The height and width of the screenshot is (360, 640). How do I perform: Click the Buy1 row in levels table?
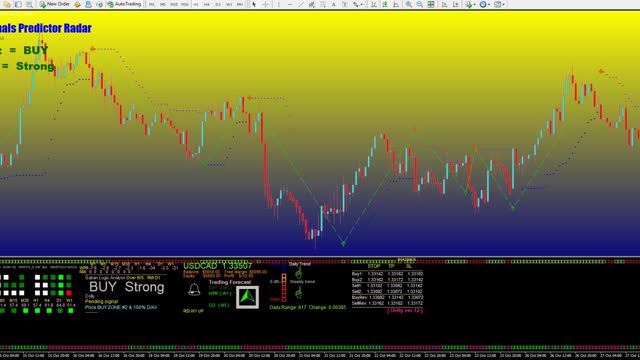pos(387,274)
